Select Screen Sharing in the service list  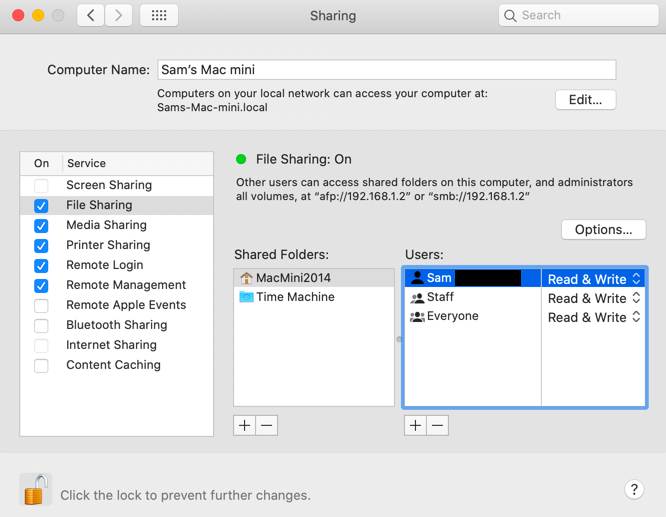[x=116, y=185]
